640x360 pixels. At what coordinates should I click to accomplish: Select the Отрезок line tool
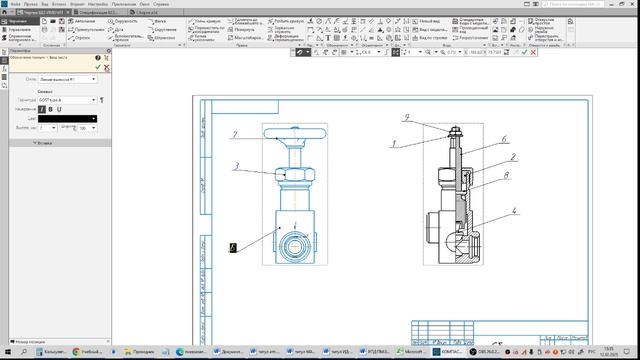(x=80, y=38)
